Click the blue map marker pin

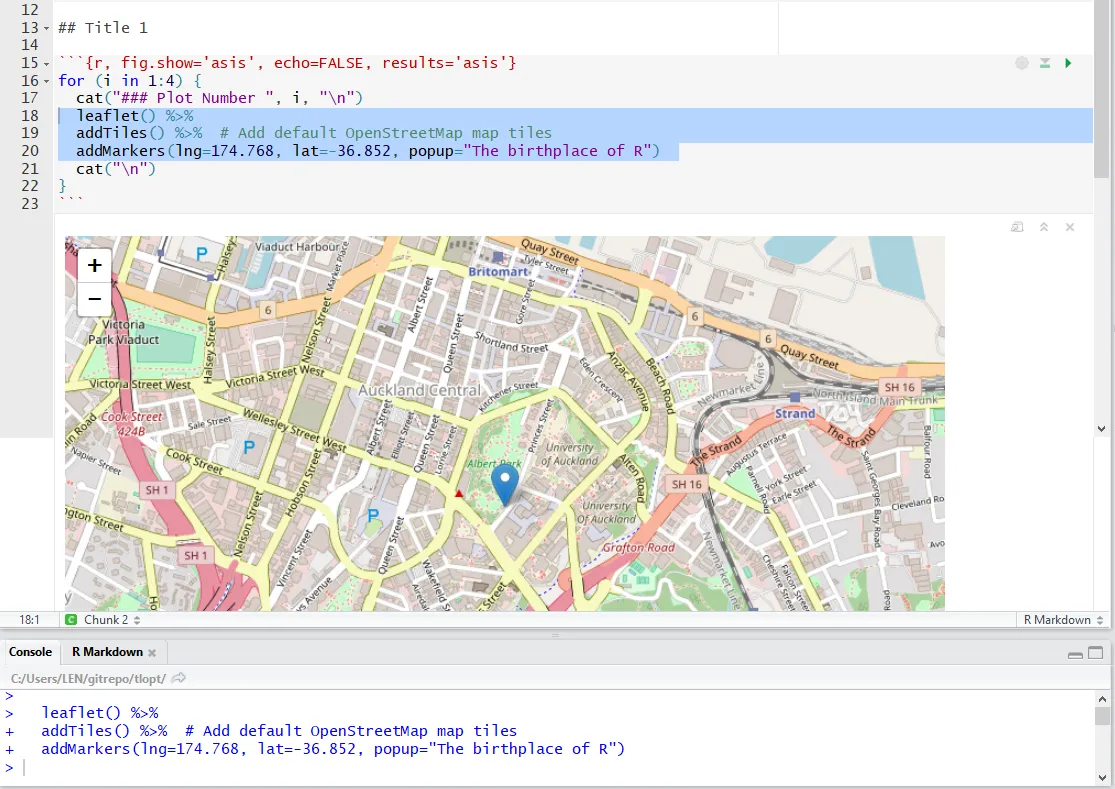point(505,483)
